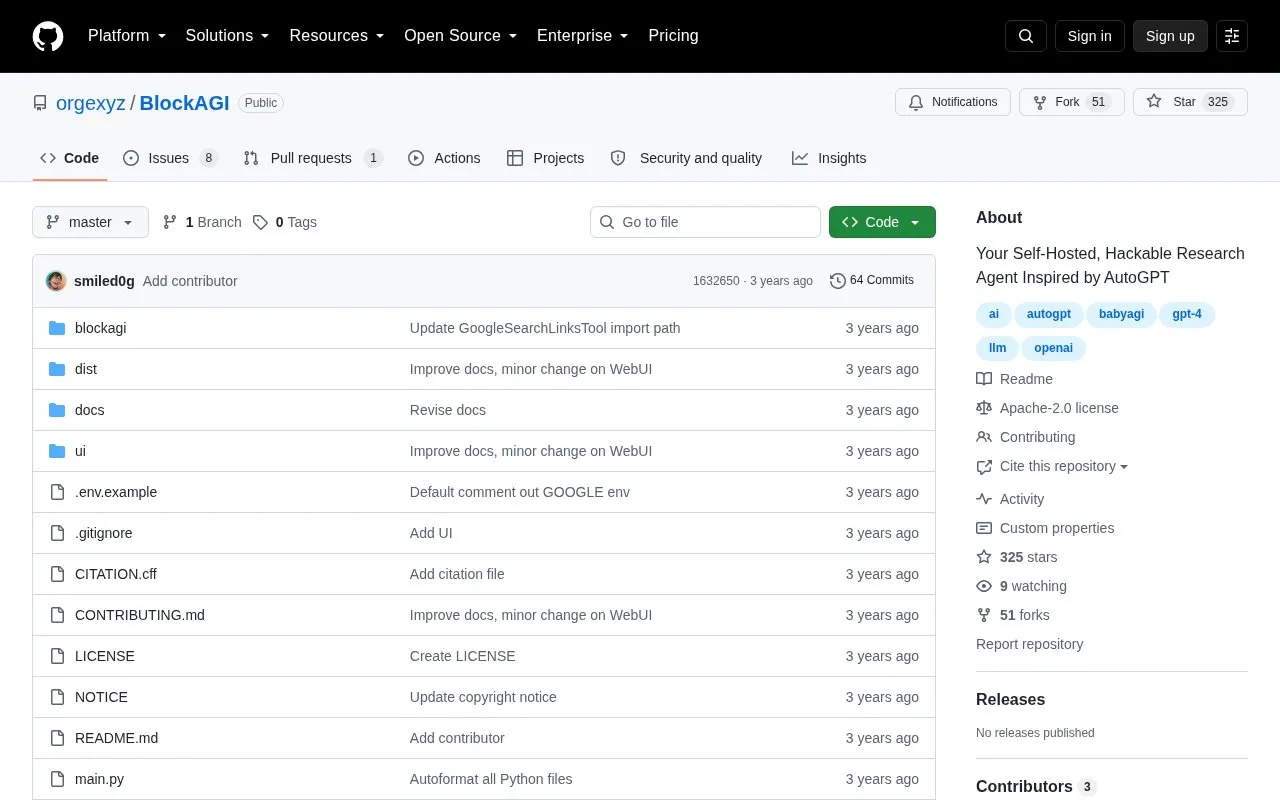This screenshot has width=1280, height=800.
Task: Click the bell icon beside Notifications
Action: (916, 102)
